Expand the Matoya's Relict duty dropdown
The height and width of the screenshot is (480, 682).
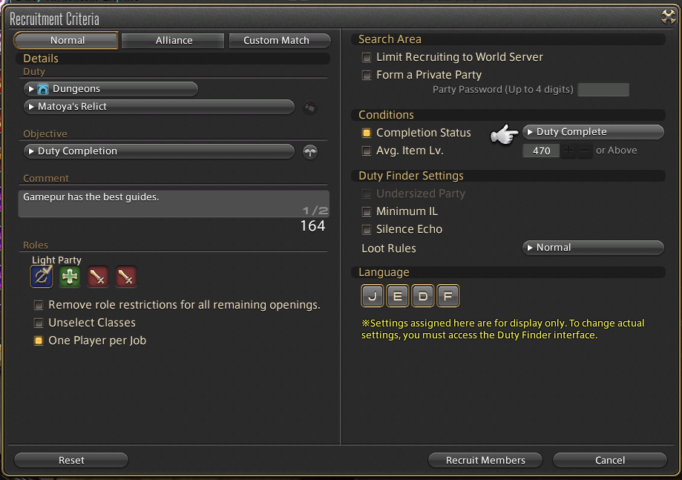click(x=159, y=107)
